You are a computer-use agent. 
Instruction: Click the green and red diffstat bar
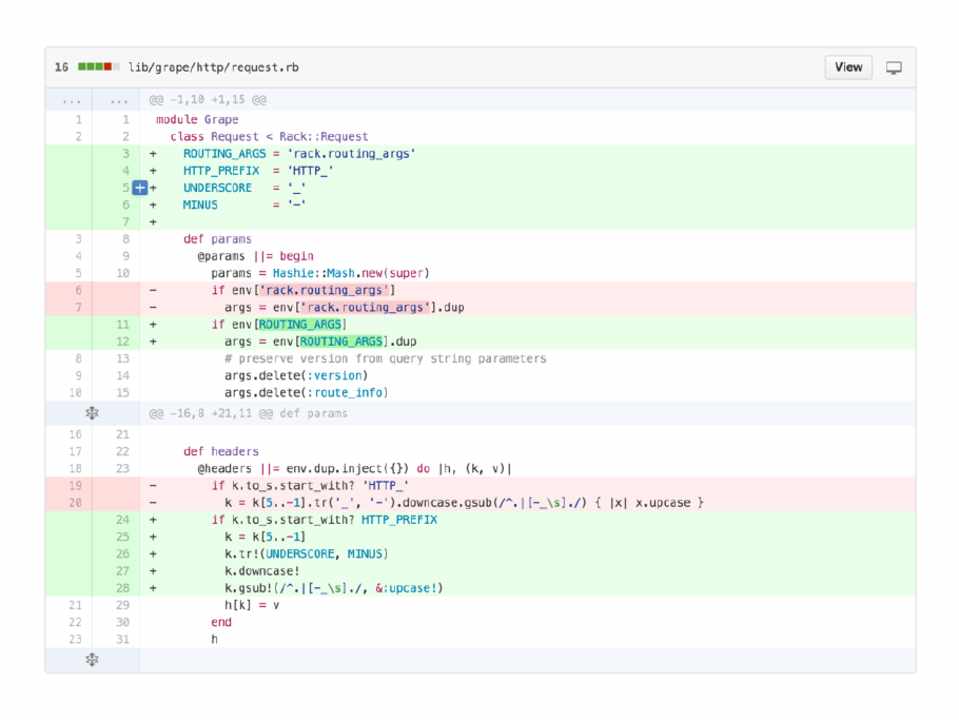click(x=98, y=68)
